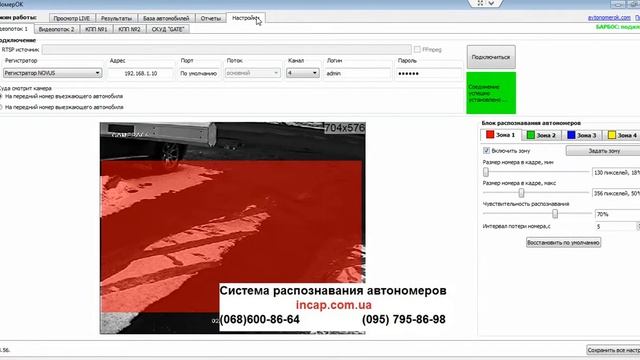Select the blue Зона 3 tab
The height and width of the screenshot is (360, 640).
pos(582,135)
